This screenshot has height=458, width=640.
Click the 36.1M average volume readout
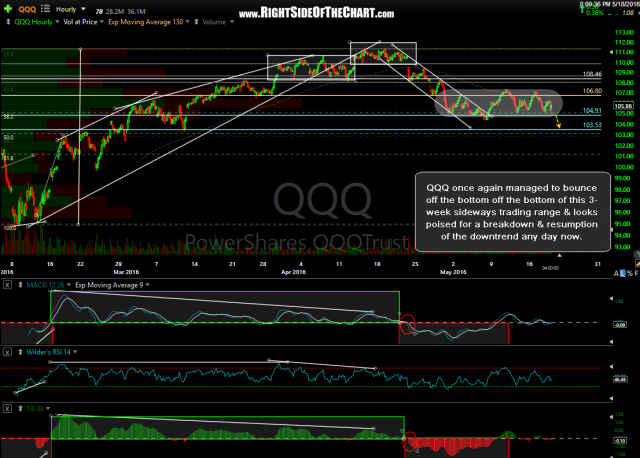tap(136, 11)
